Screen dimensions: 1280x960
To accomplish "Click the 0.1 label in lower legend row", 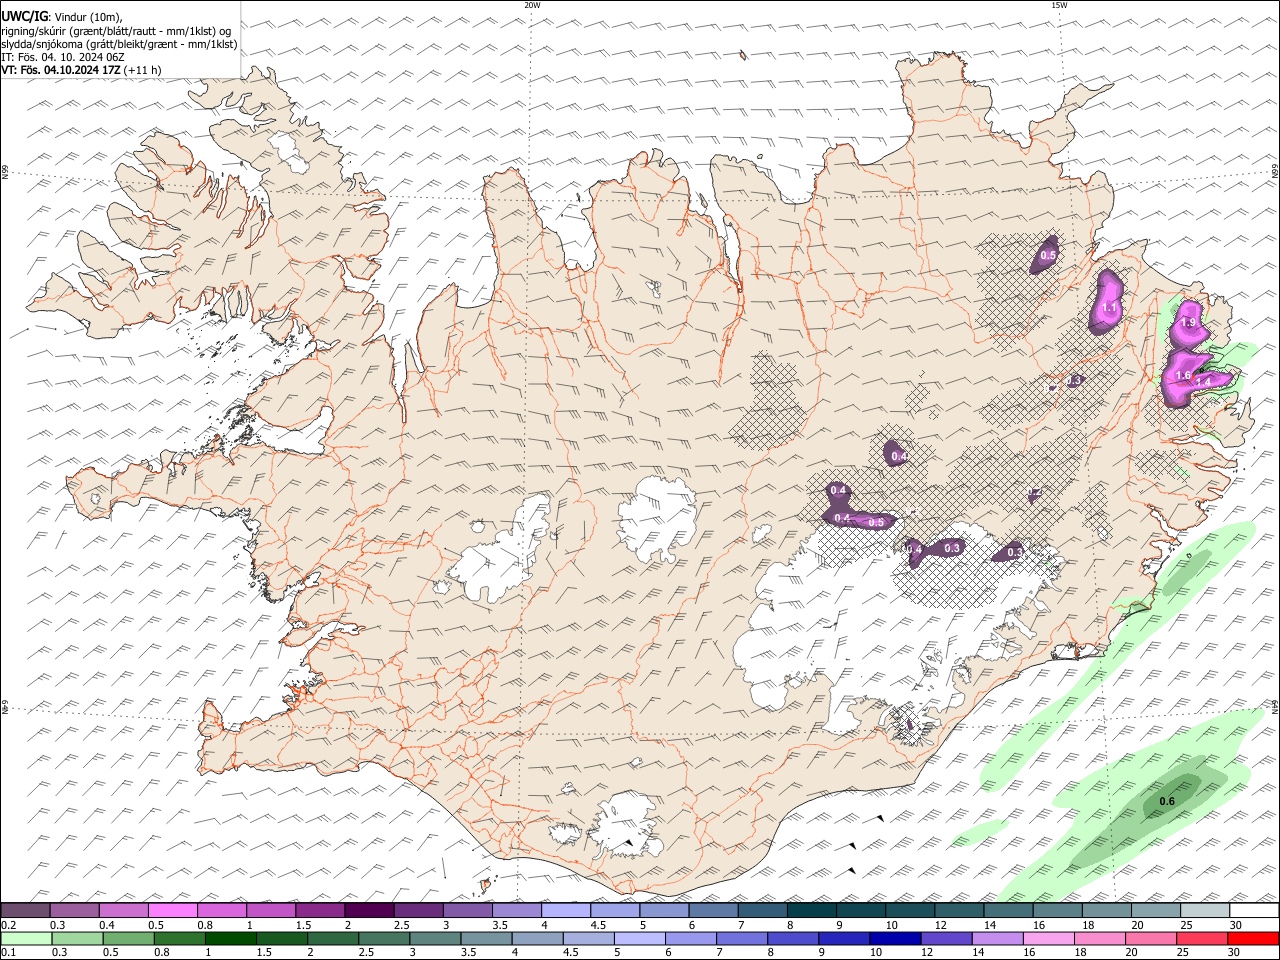I will (8, 953).
